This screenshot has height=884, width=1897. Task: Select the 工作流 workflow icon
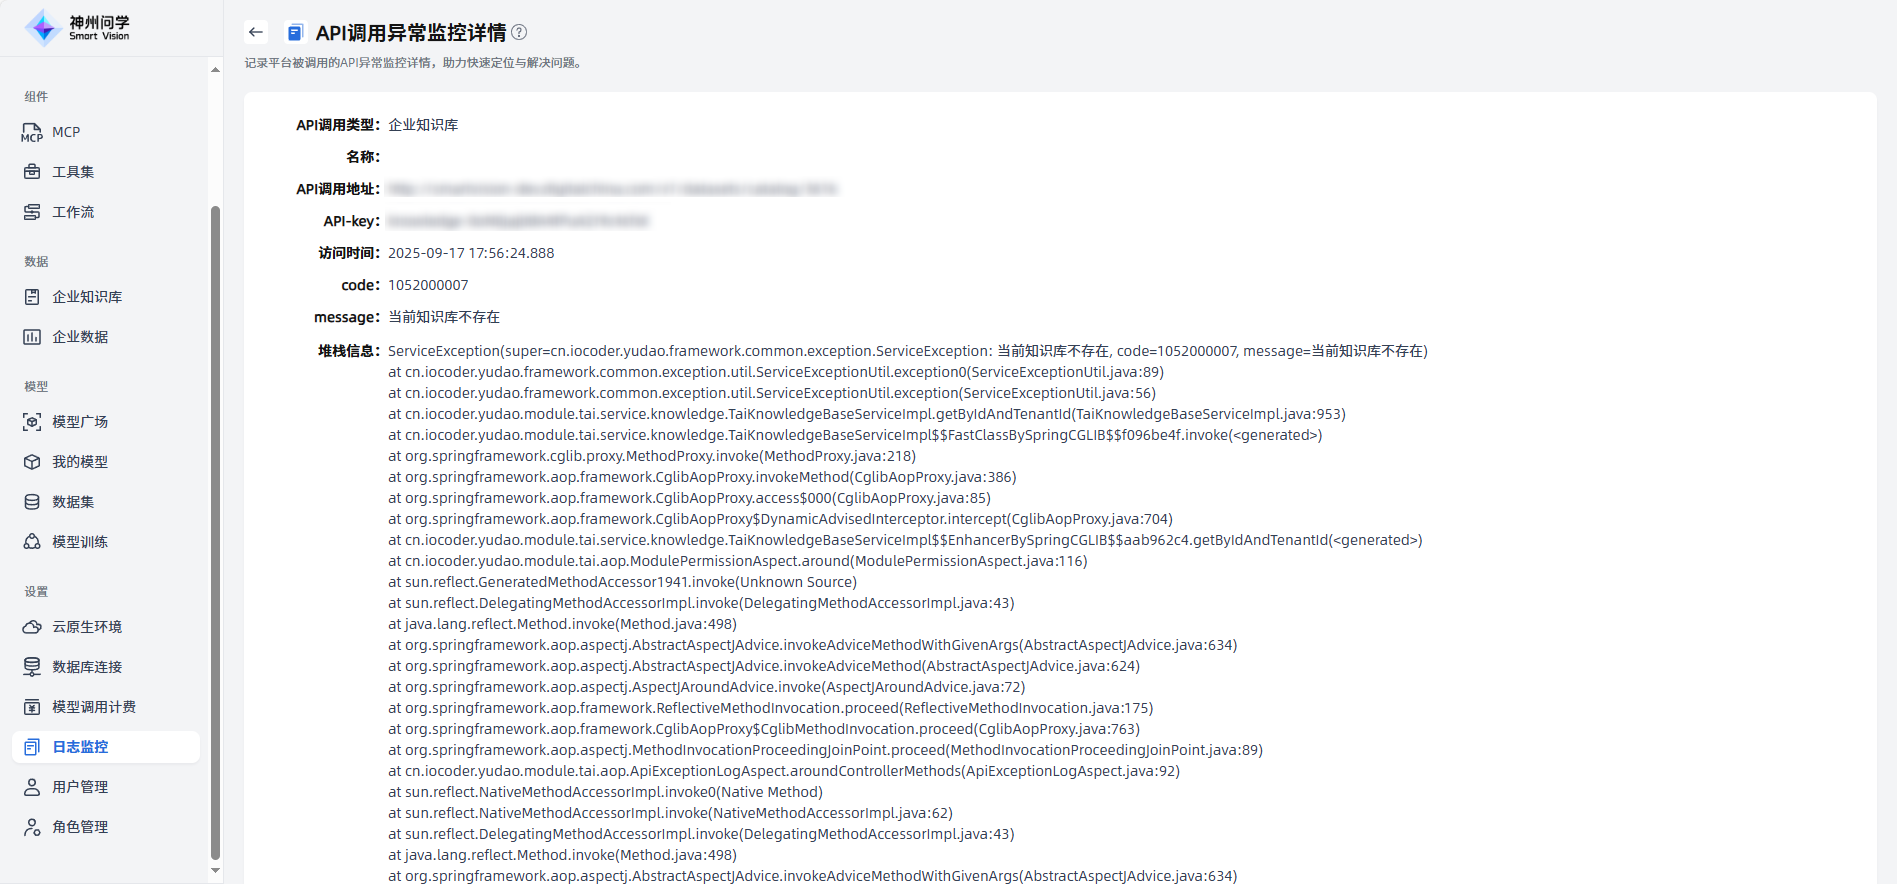(x=32, y=212)
